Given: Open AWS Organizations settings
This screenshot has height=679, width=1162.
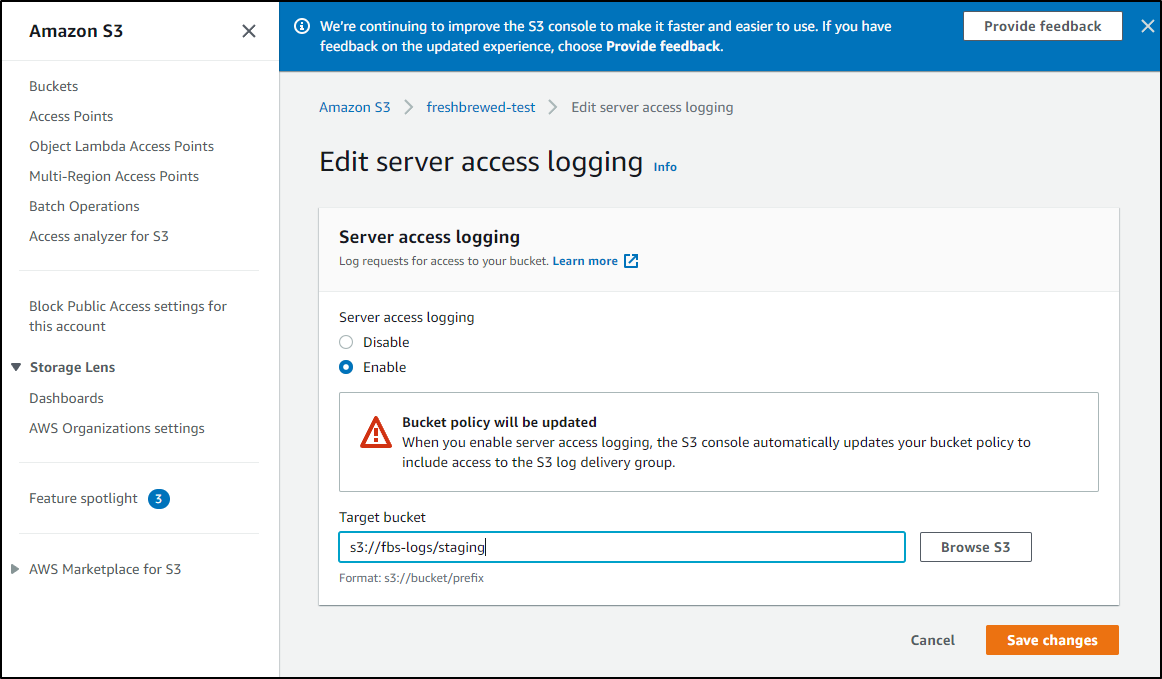Looking at the screenshot, I should tap(117, 428).
